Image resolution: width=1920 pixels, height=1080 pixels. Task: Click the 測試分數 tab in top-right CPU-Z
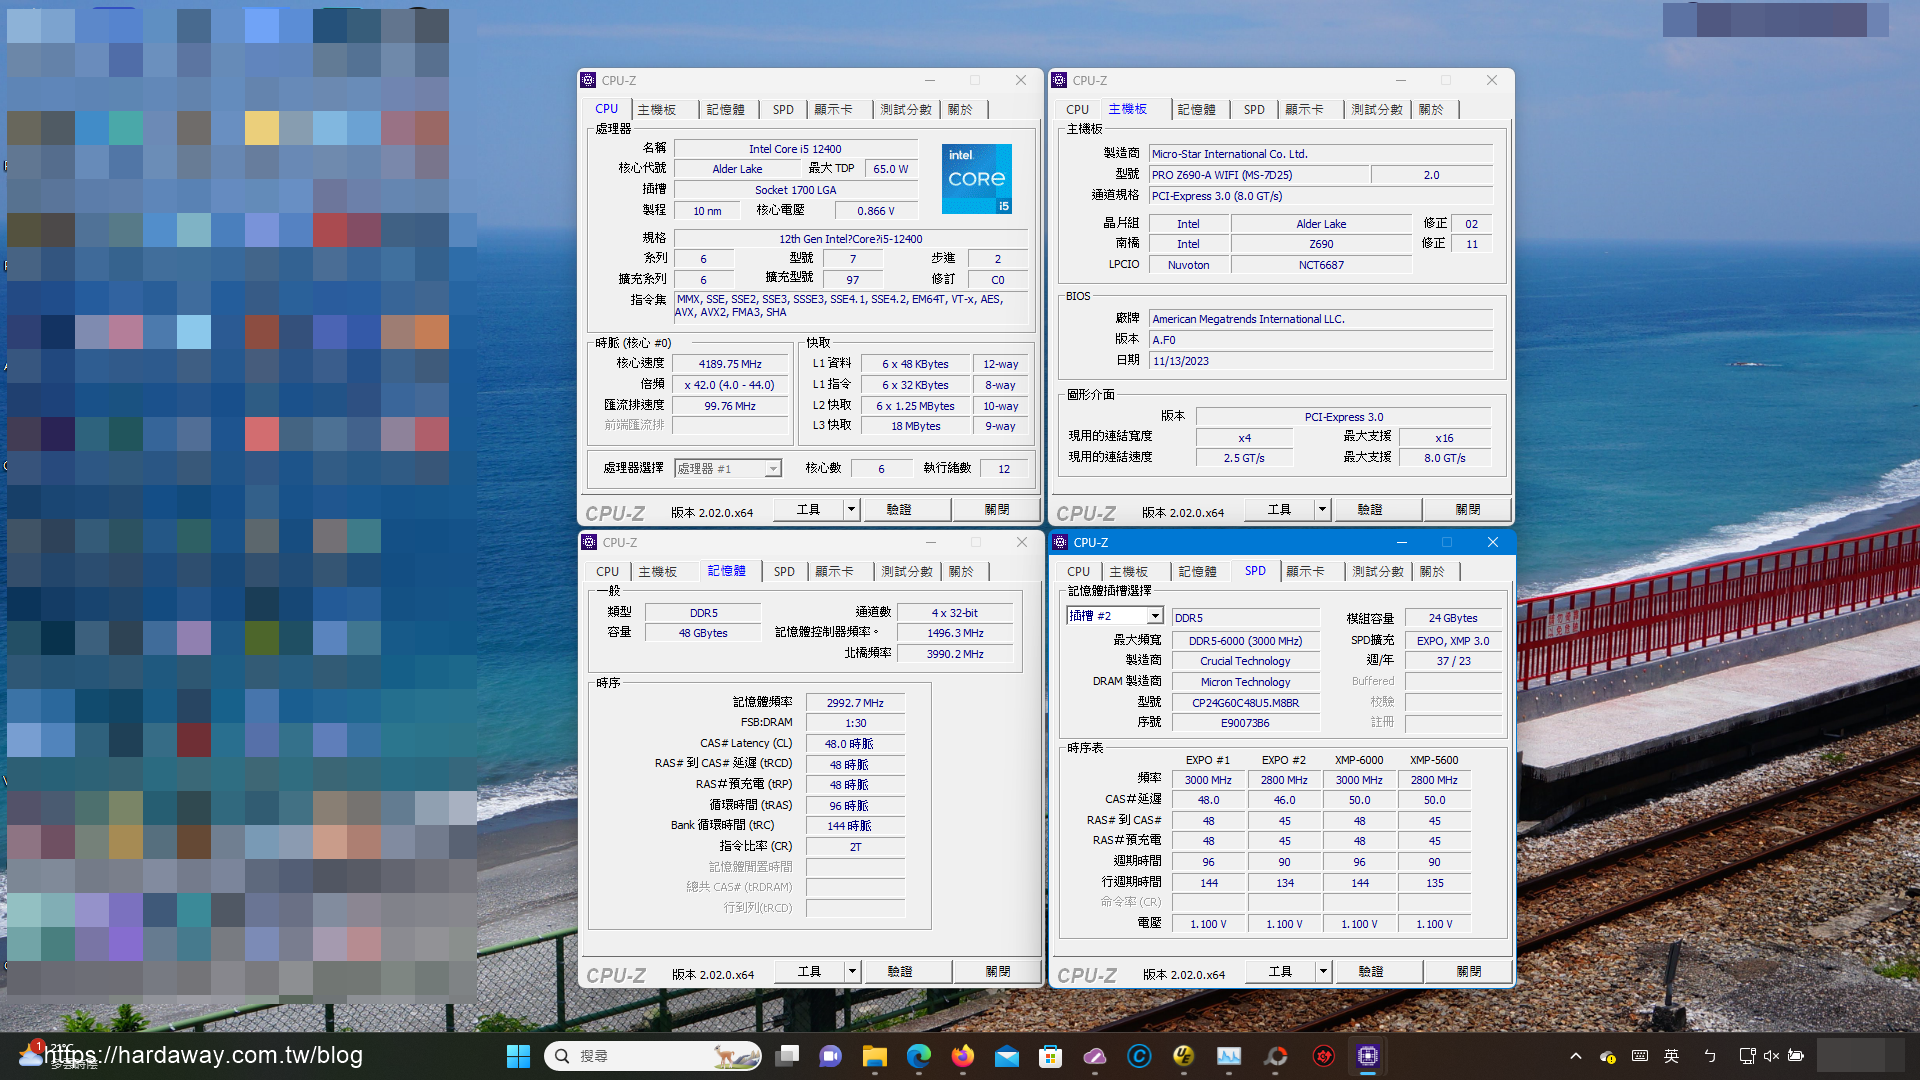1375,108
